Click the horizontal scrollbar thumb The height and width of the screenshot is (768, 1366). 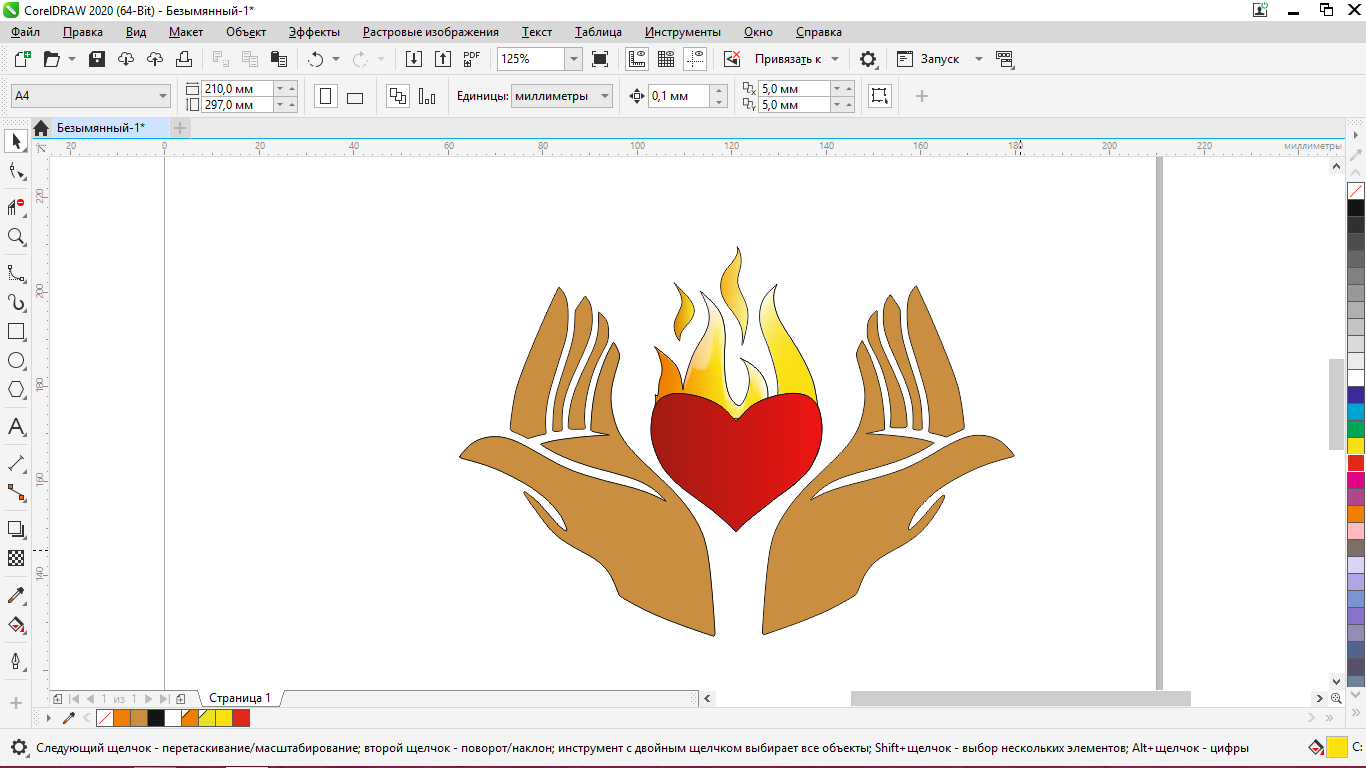coord(1020,699)
